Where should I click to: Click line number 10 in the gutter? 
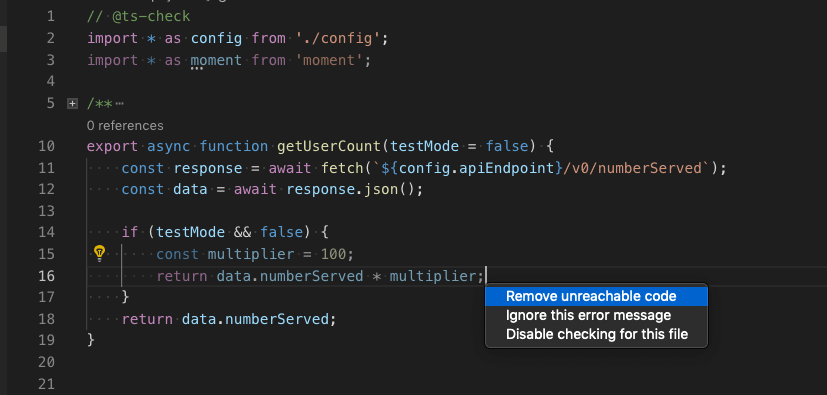point(46,146)
